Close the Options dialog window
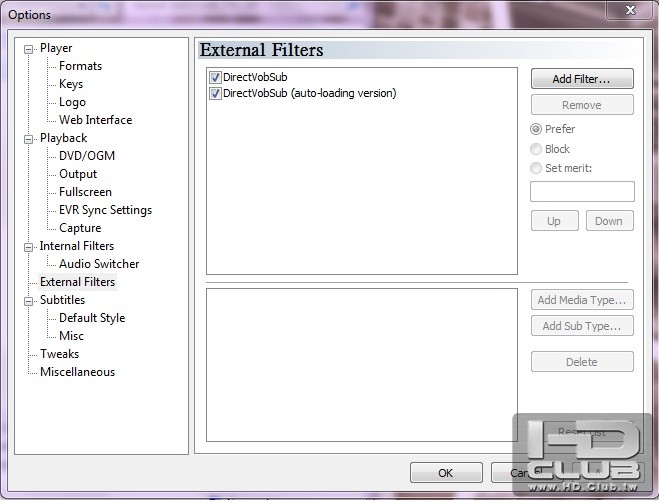The image size is (659, 502). point(630,10)
